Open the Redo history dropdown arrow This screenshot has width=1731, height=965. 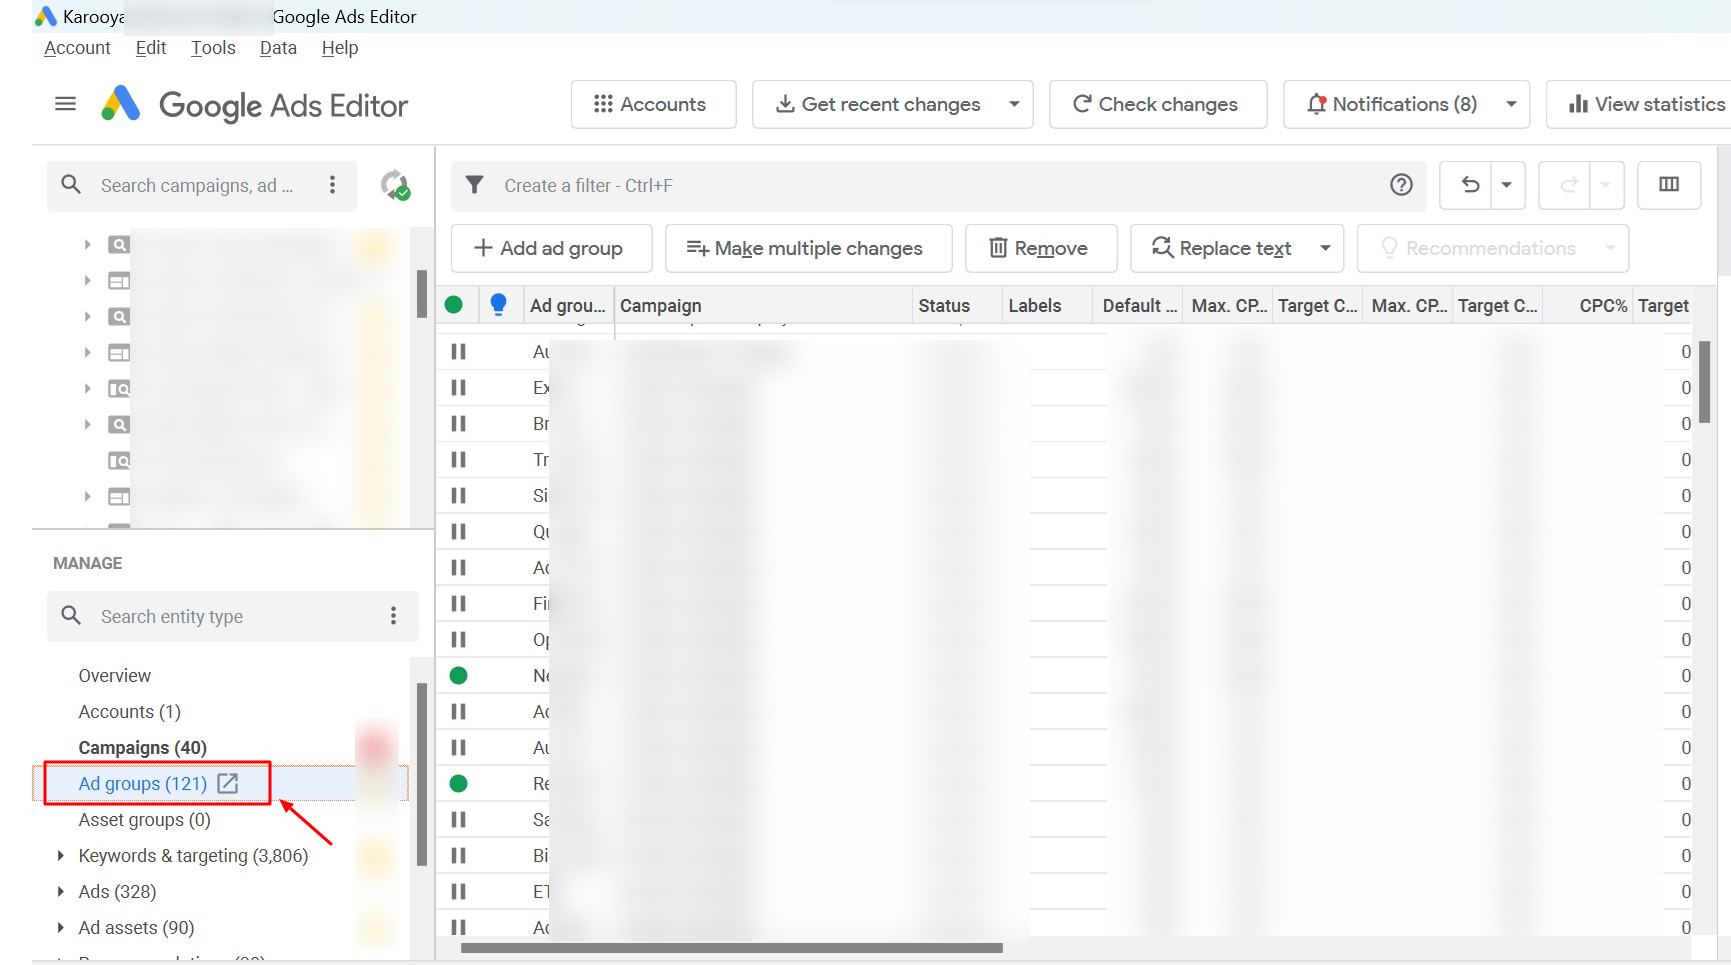click(x=1605, y=185)
